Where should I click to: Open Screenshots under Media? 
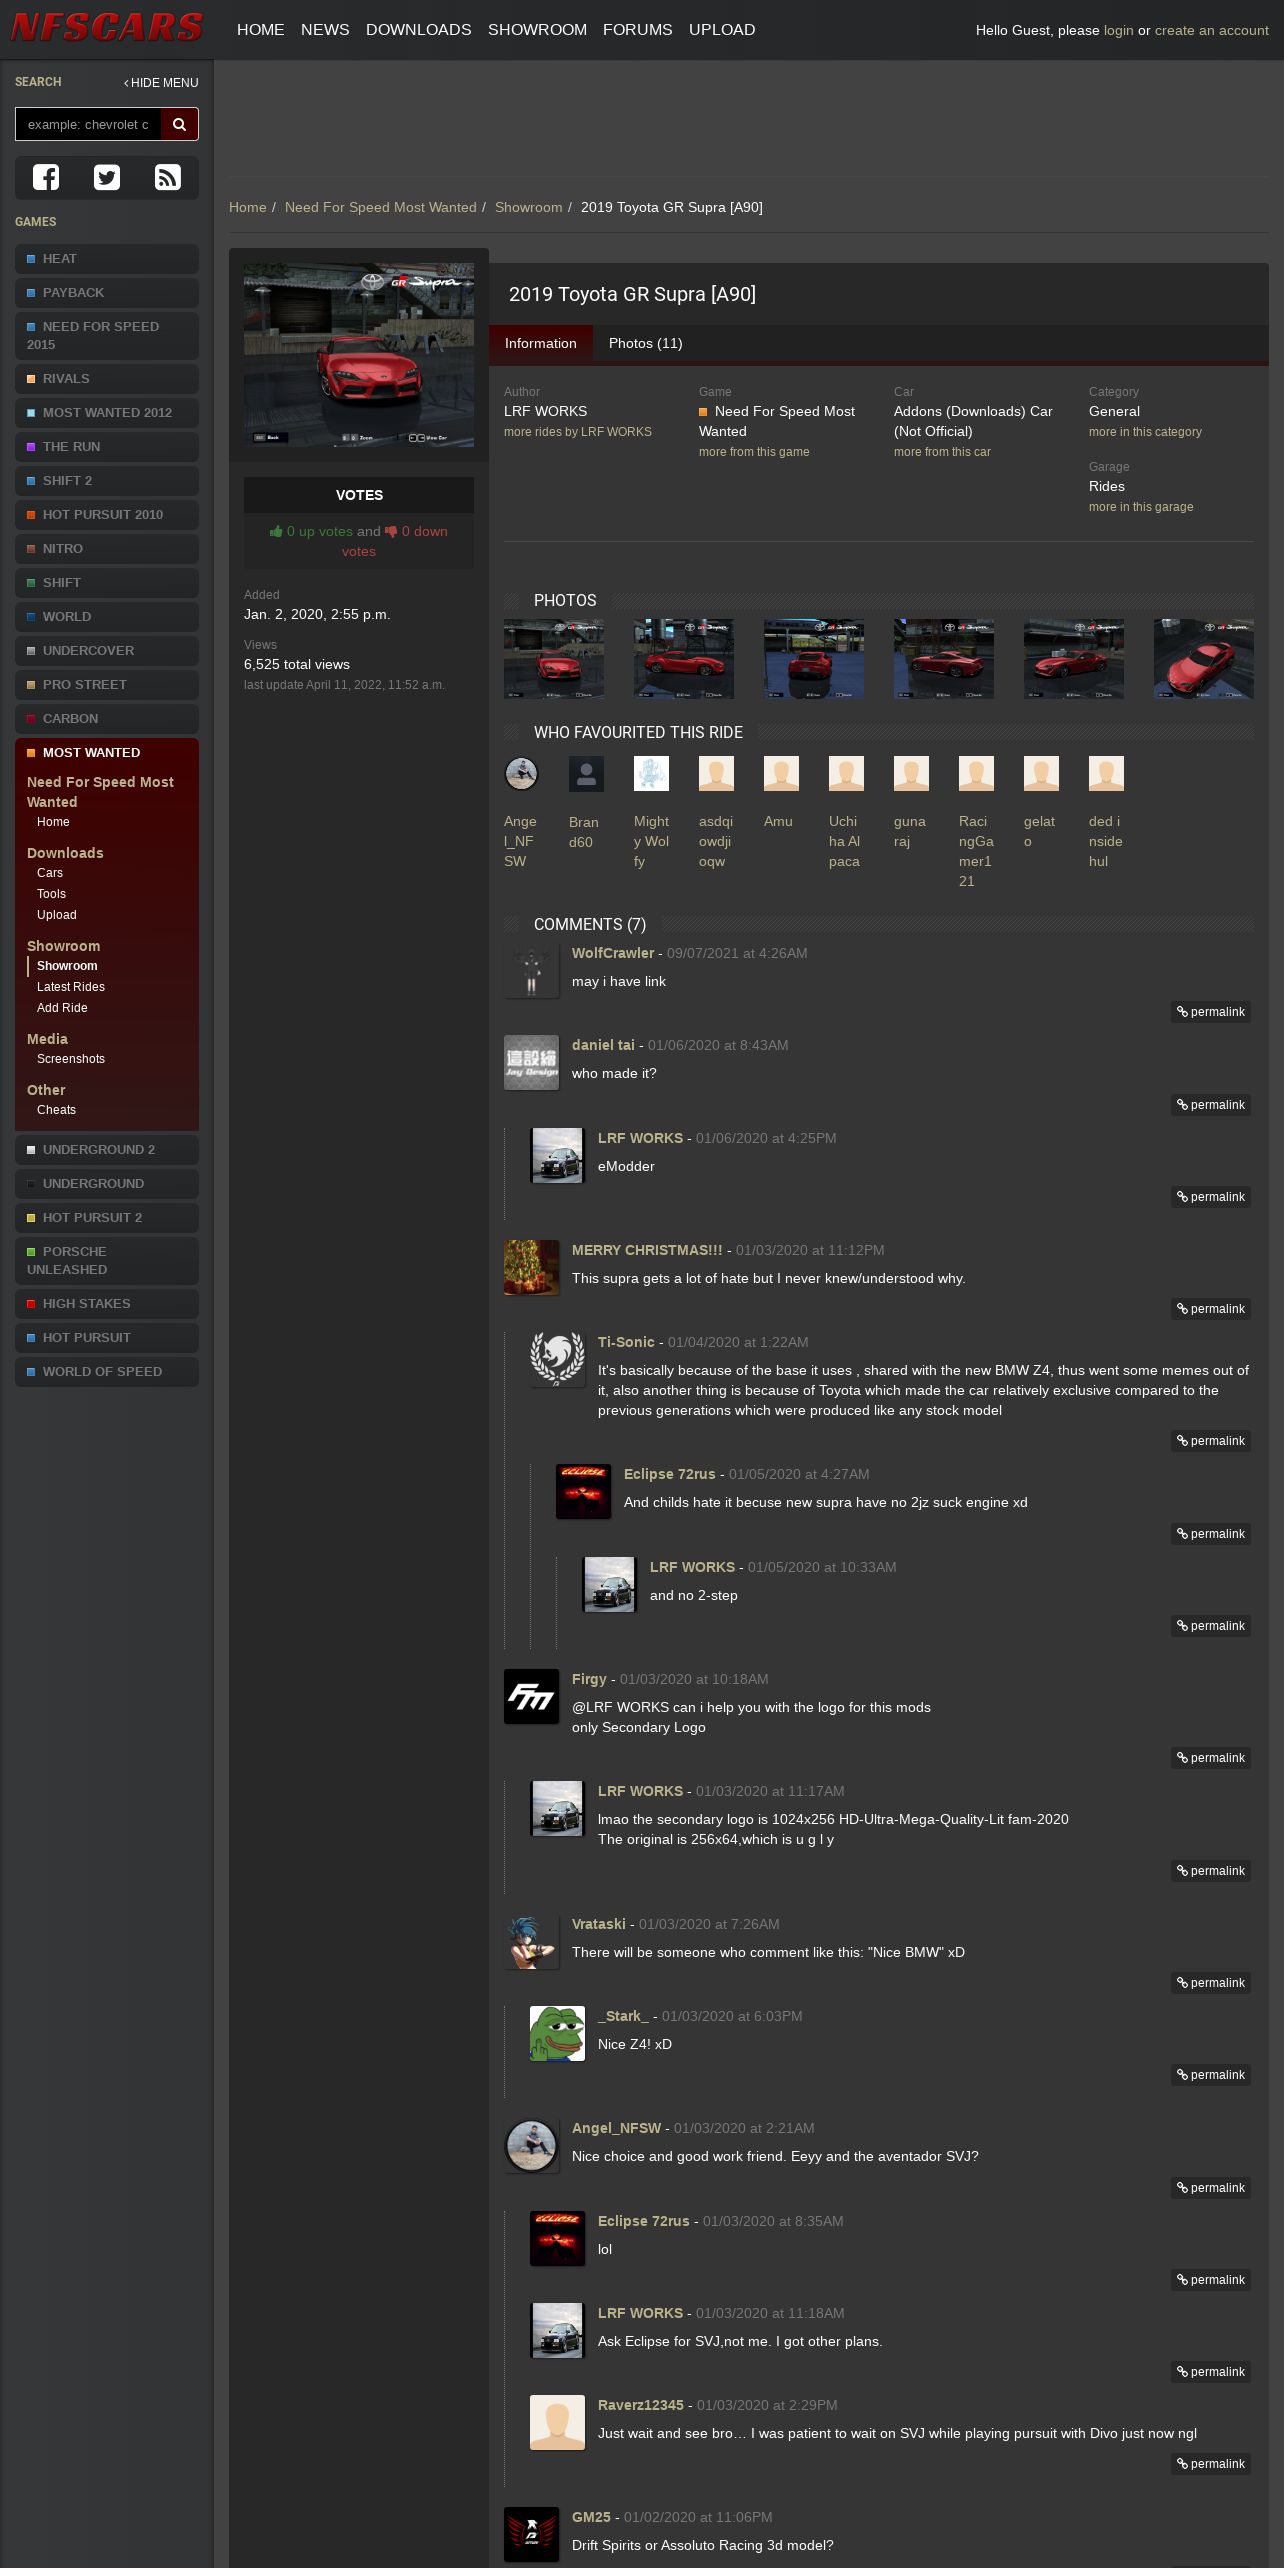(71, 1059)
